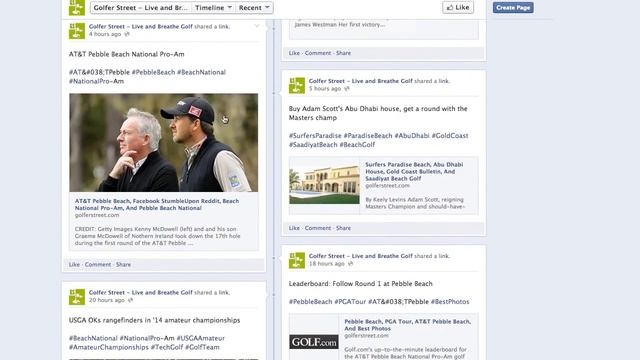Open the #NationalPro-Am hashtag in first post
This screenshot has height=360, width=640.
[96, 81]
